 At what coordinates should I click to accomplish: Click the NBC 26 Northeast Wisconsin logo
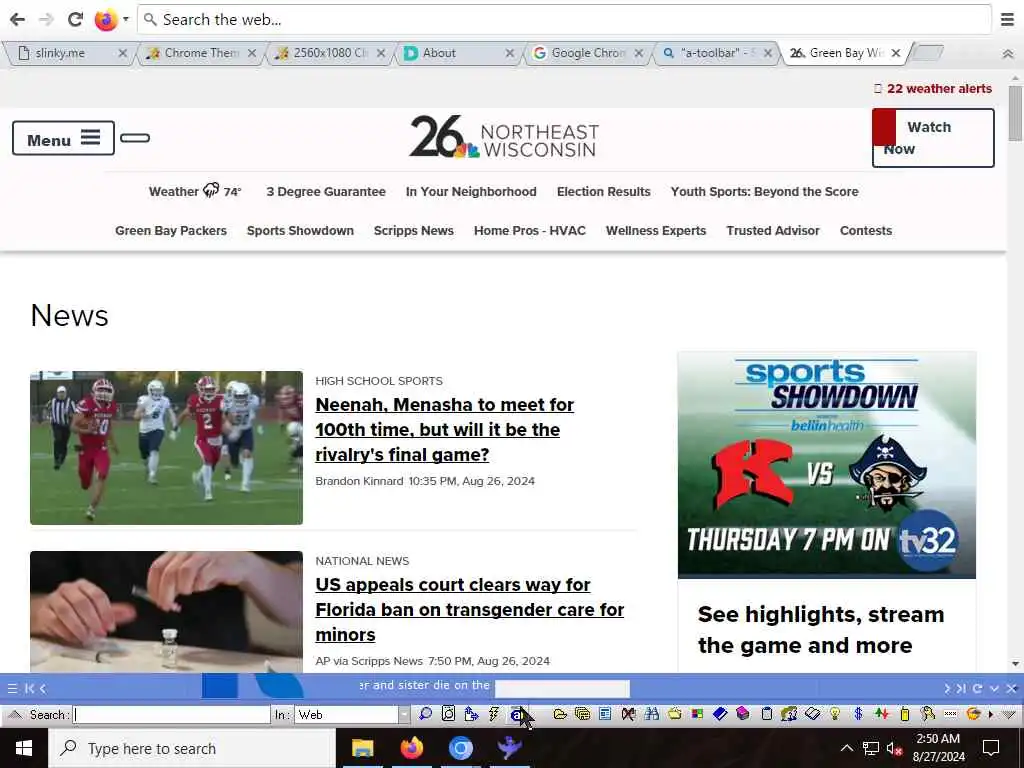(504, 136)
